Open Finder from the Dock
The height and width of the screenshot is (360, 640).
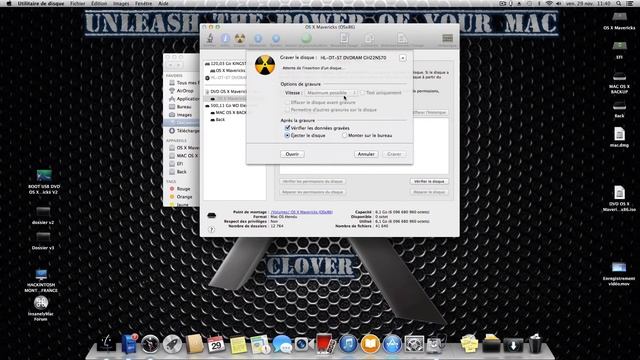tap(106, 344)
